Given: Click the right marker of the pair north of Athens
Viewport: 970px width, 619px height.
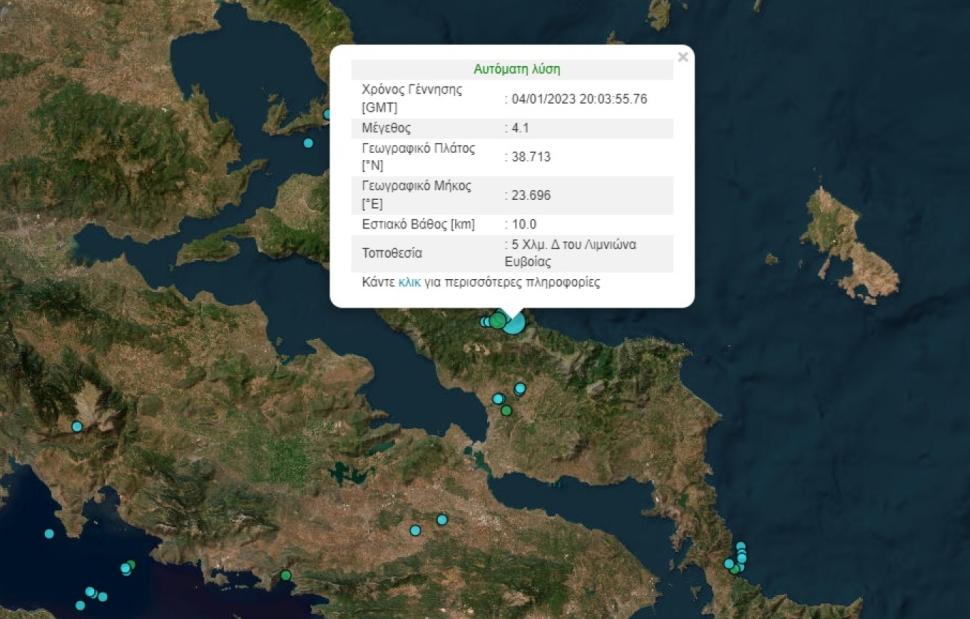Looking at the screenshot, I should (441, 519).
